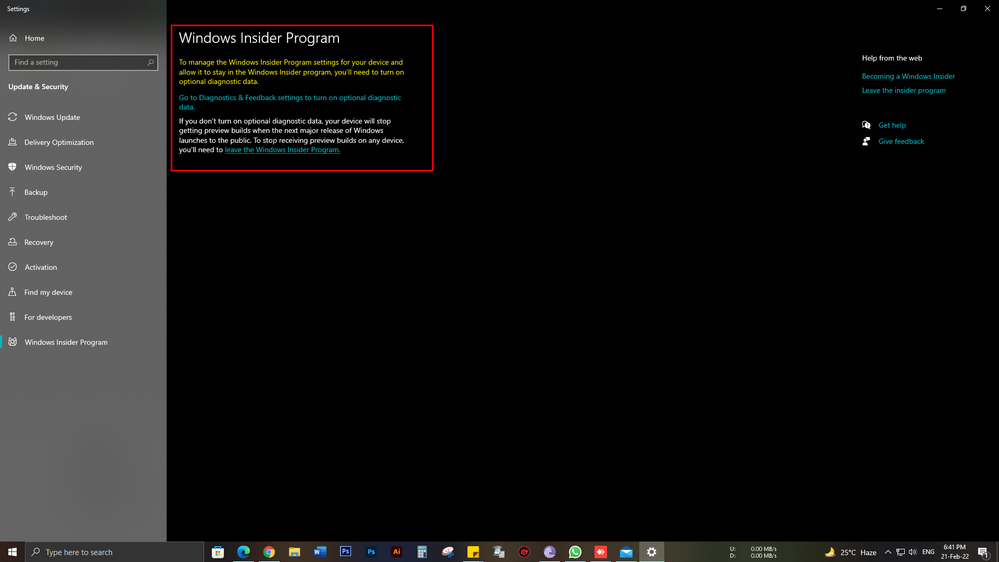Launch the Photoshop icon beside Word
Image resolution: width=999 pixels, height=562 pixels.
(x=345, y=552)
